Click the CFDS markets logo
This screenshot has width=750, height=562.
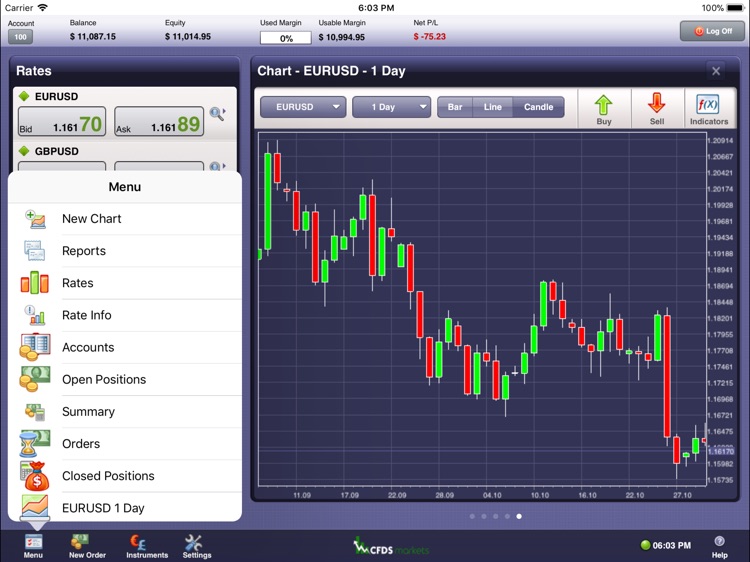tap(391, 548)
